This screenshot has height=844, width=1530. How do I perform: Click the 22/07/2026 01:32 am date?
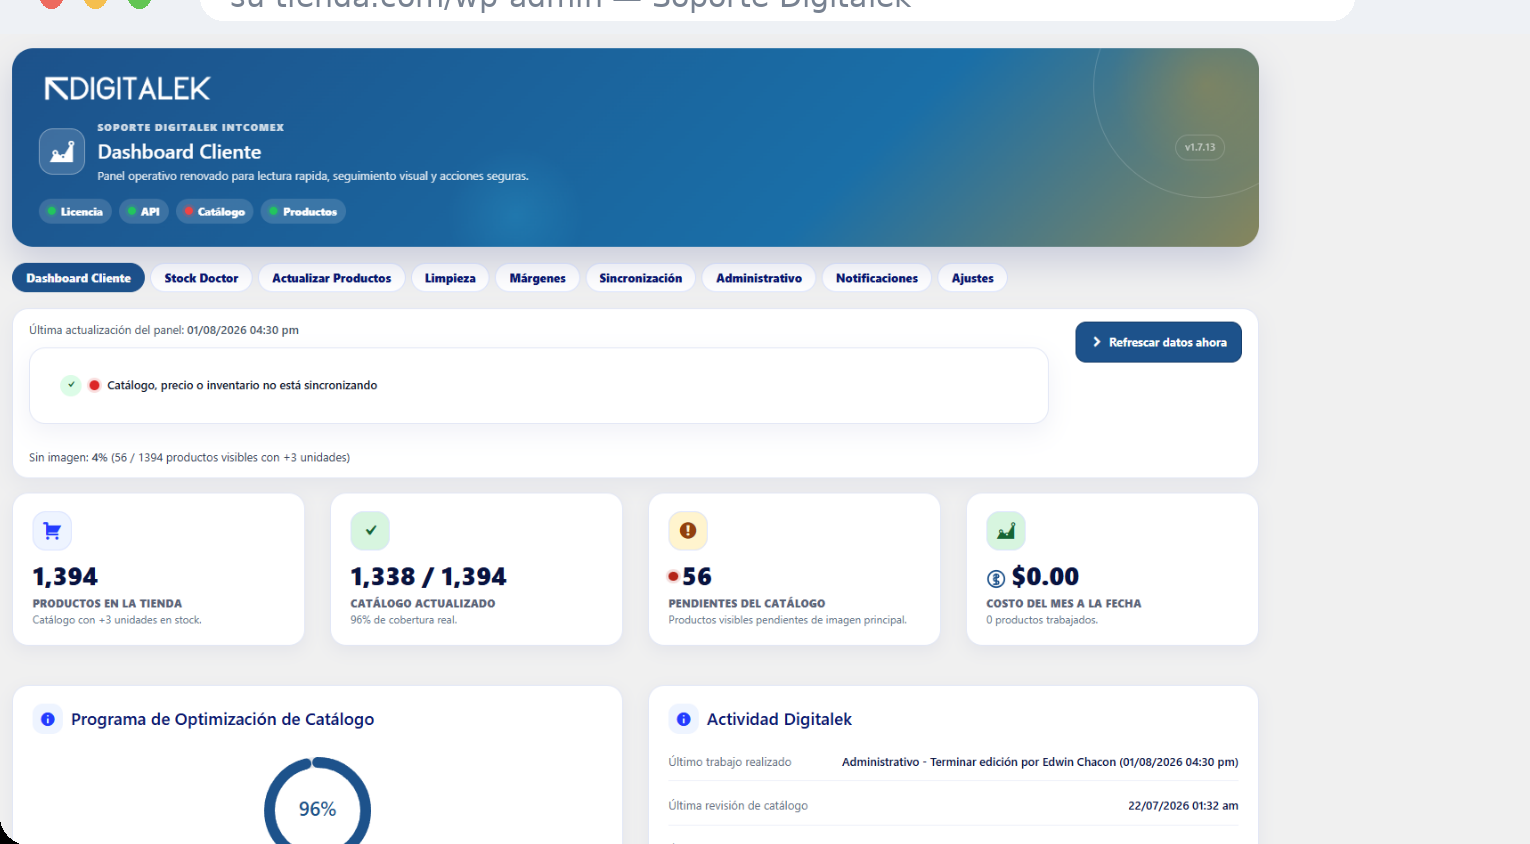coord(1183,806)
